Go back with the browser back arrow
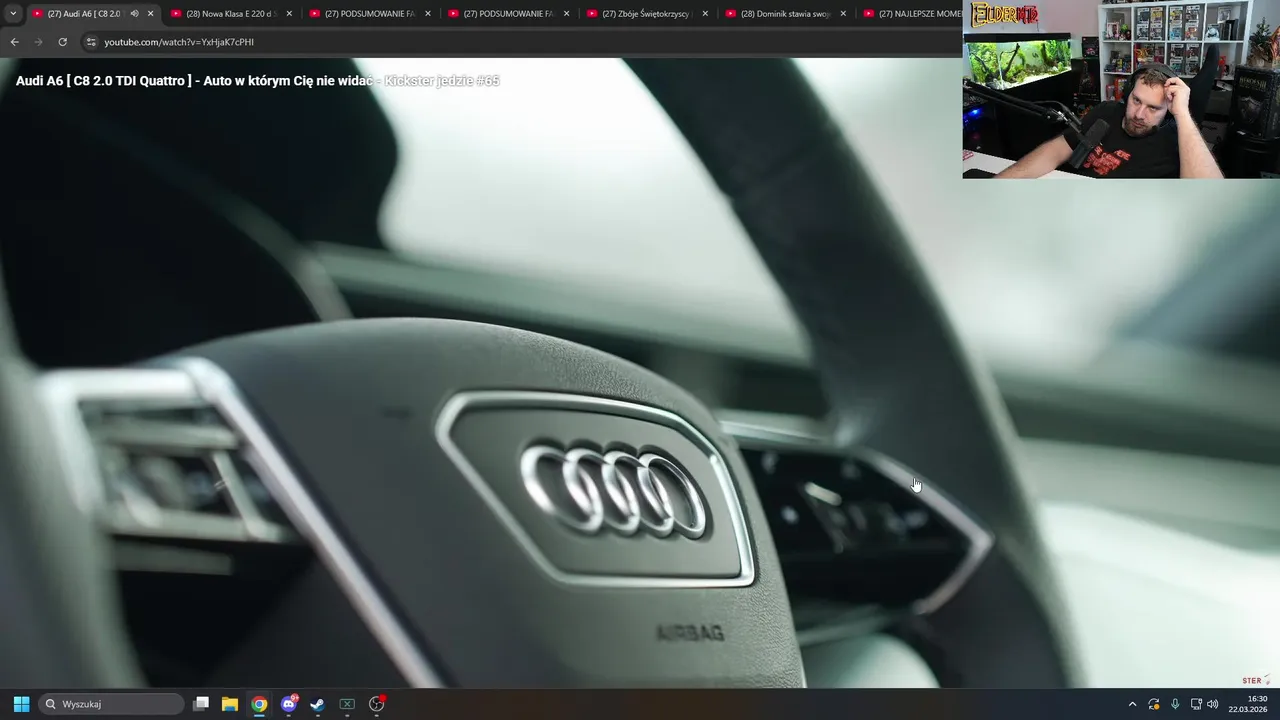Viewport: 1280px width, 720px height. [x=14, y=42]
